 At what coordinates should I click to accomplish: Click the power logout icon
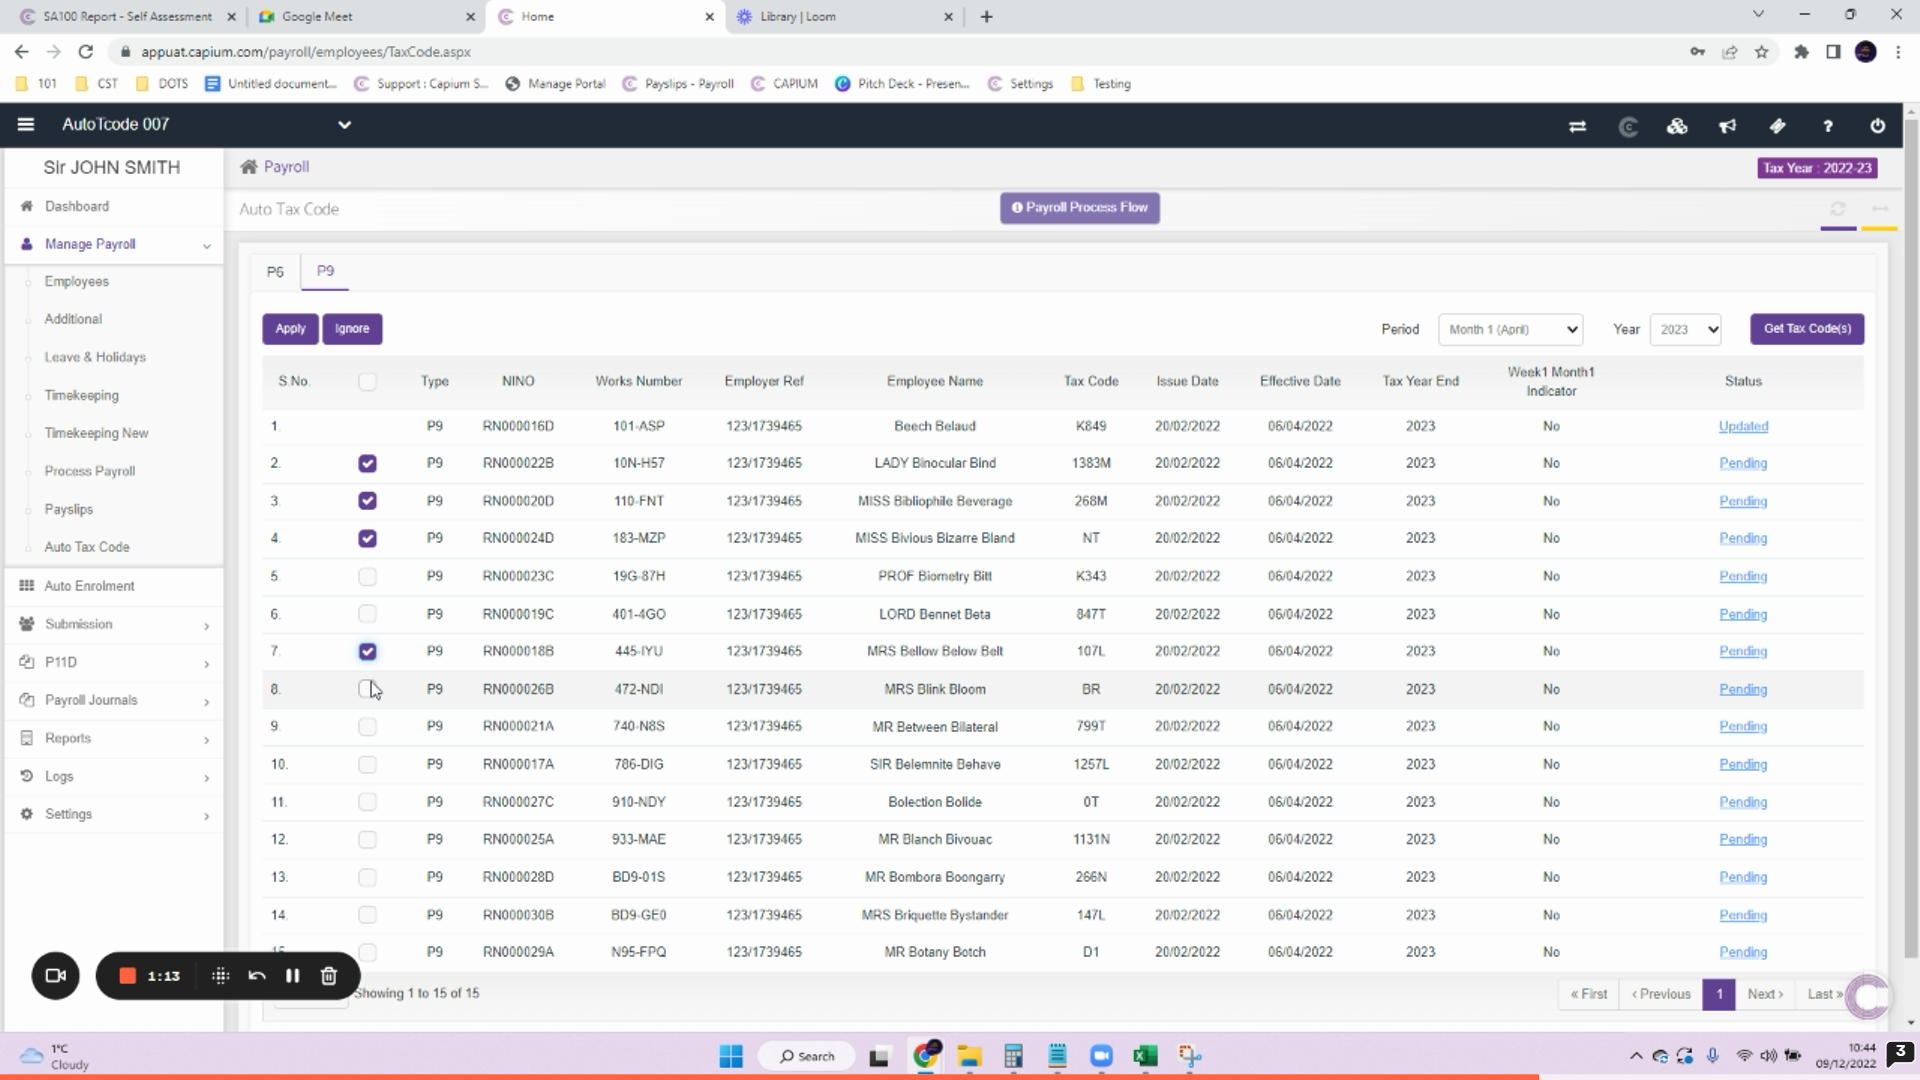coord(1877,126)
